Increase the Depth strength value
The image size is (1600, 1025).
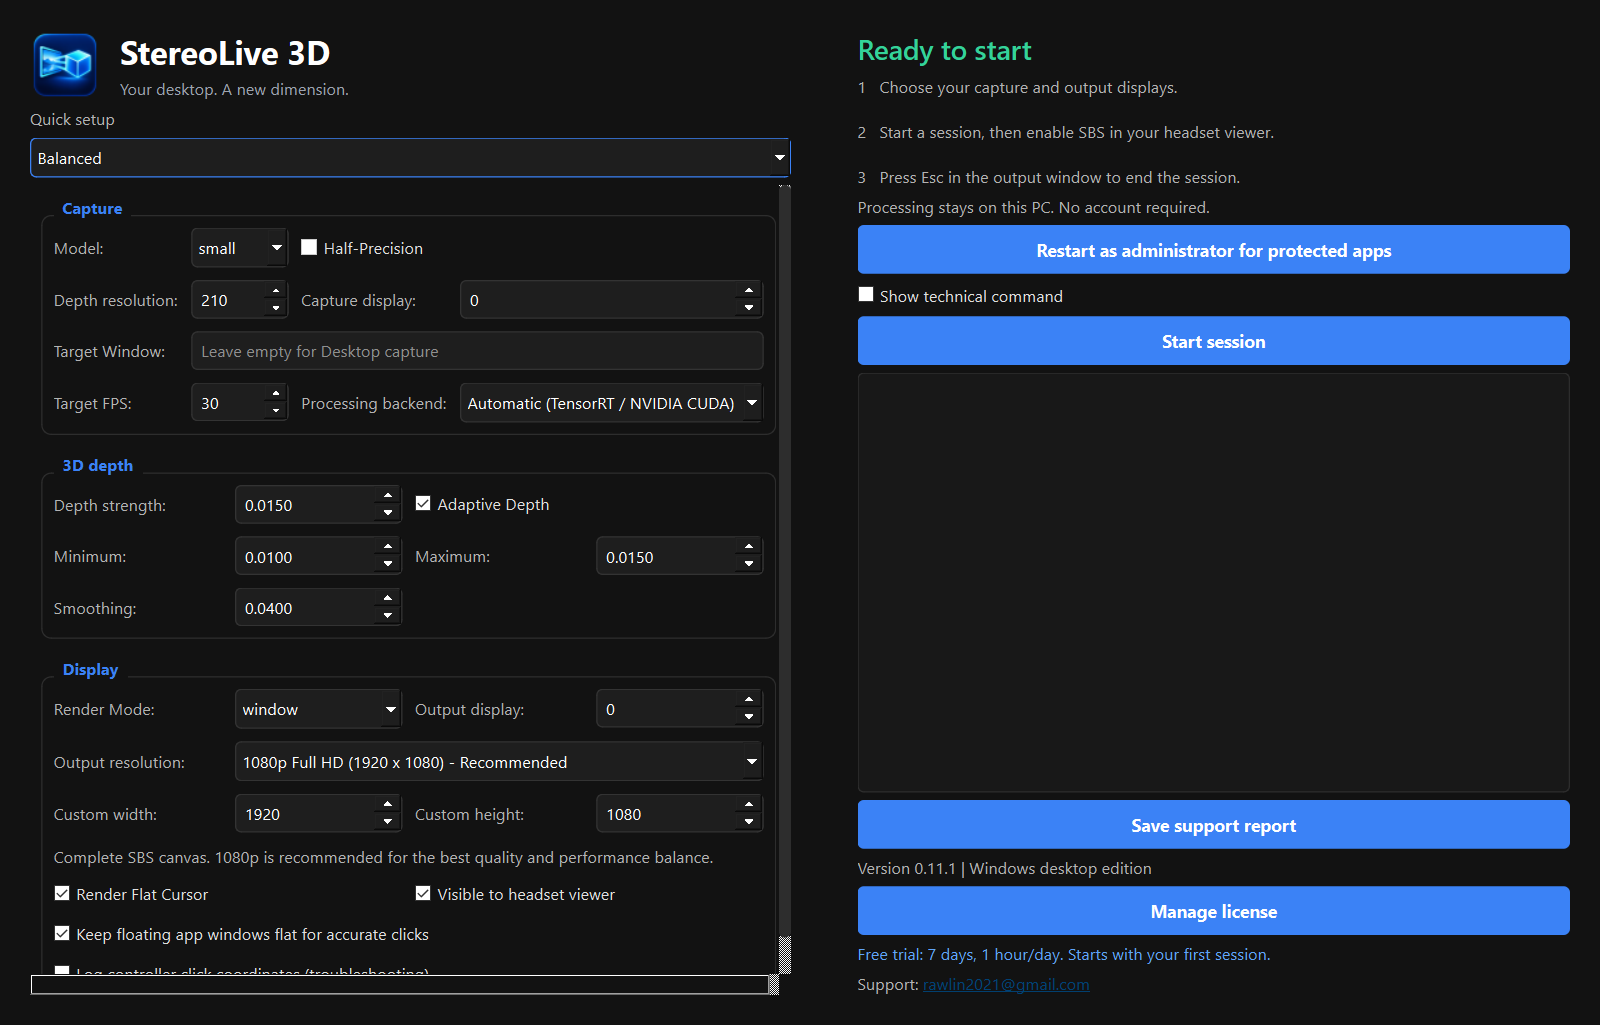[388, 496]
